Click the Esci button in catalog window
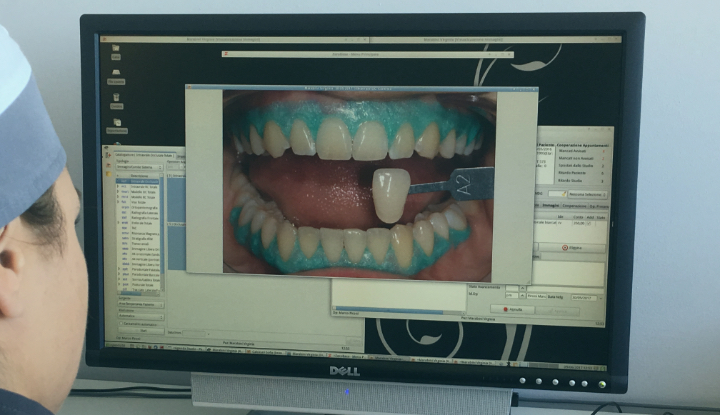 pyautogui.click(x=143, y=331)
